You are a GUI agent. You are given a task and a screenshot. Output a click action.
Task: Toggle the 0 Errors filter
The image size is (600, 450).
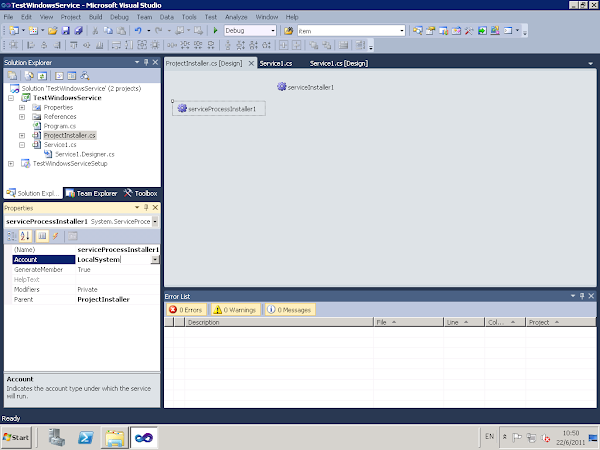click(186, 310)
